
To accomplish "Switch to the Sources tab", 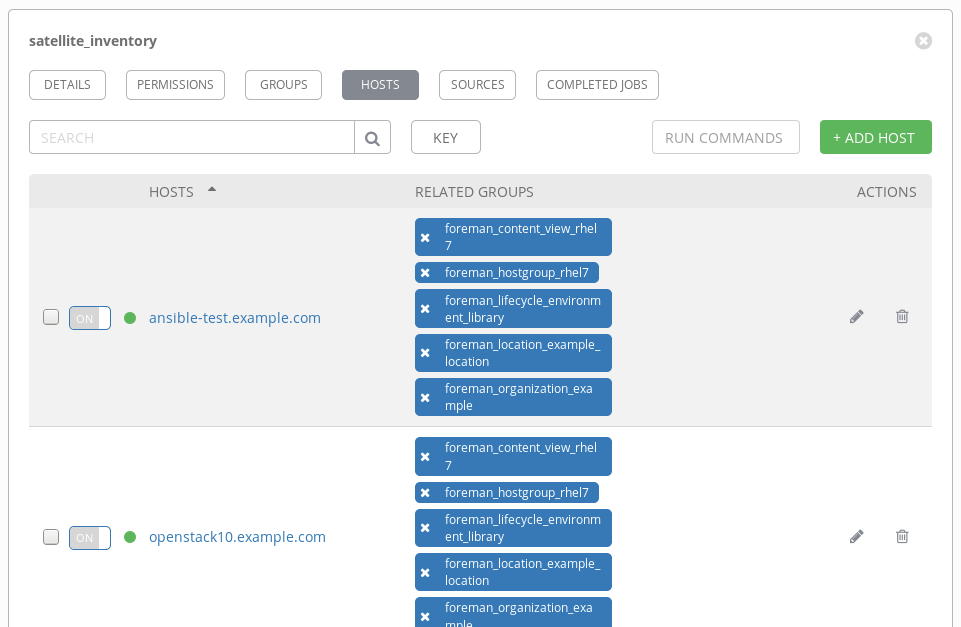I will coord(477,85).
